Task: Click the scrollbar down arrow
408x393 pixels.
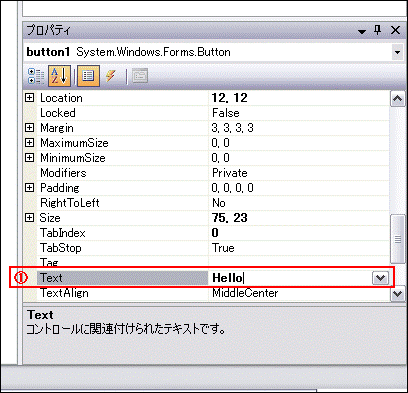Action: pyautogui.click(x=397, y=294)
